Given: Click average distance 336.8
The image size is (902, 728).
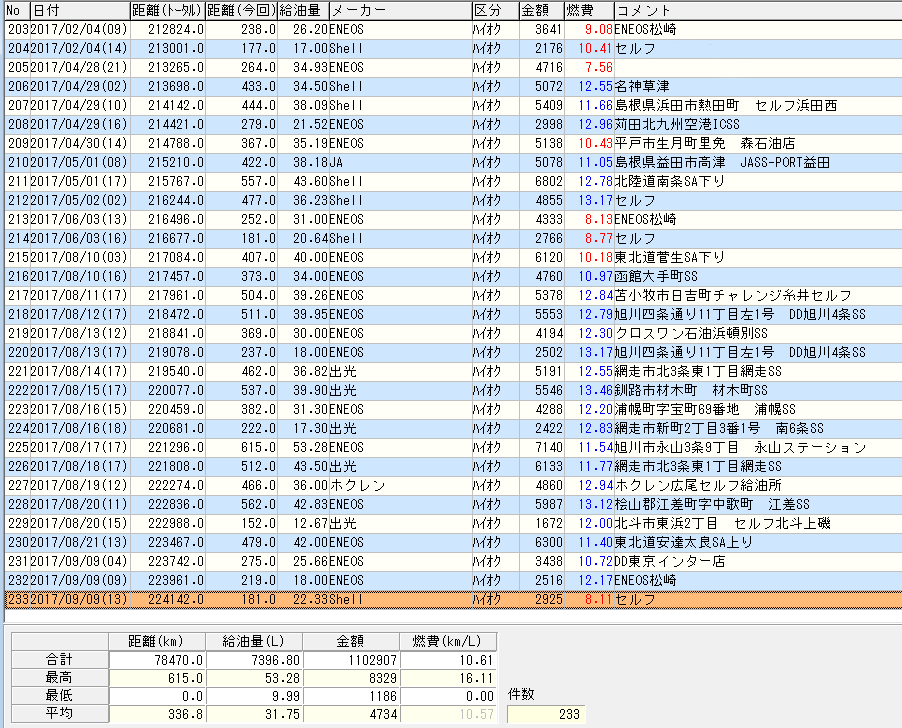Looking at the screenshot, I should pyautogui.click(x=158, y=713).
